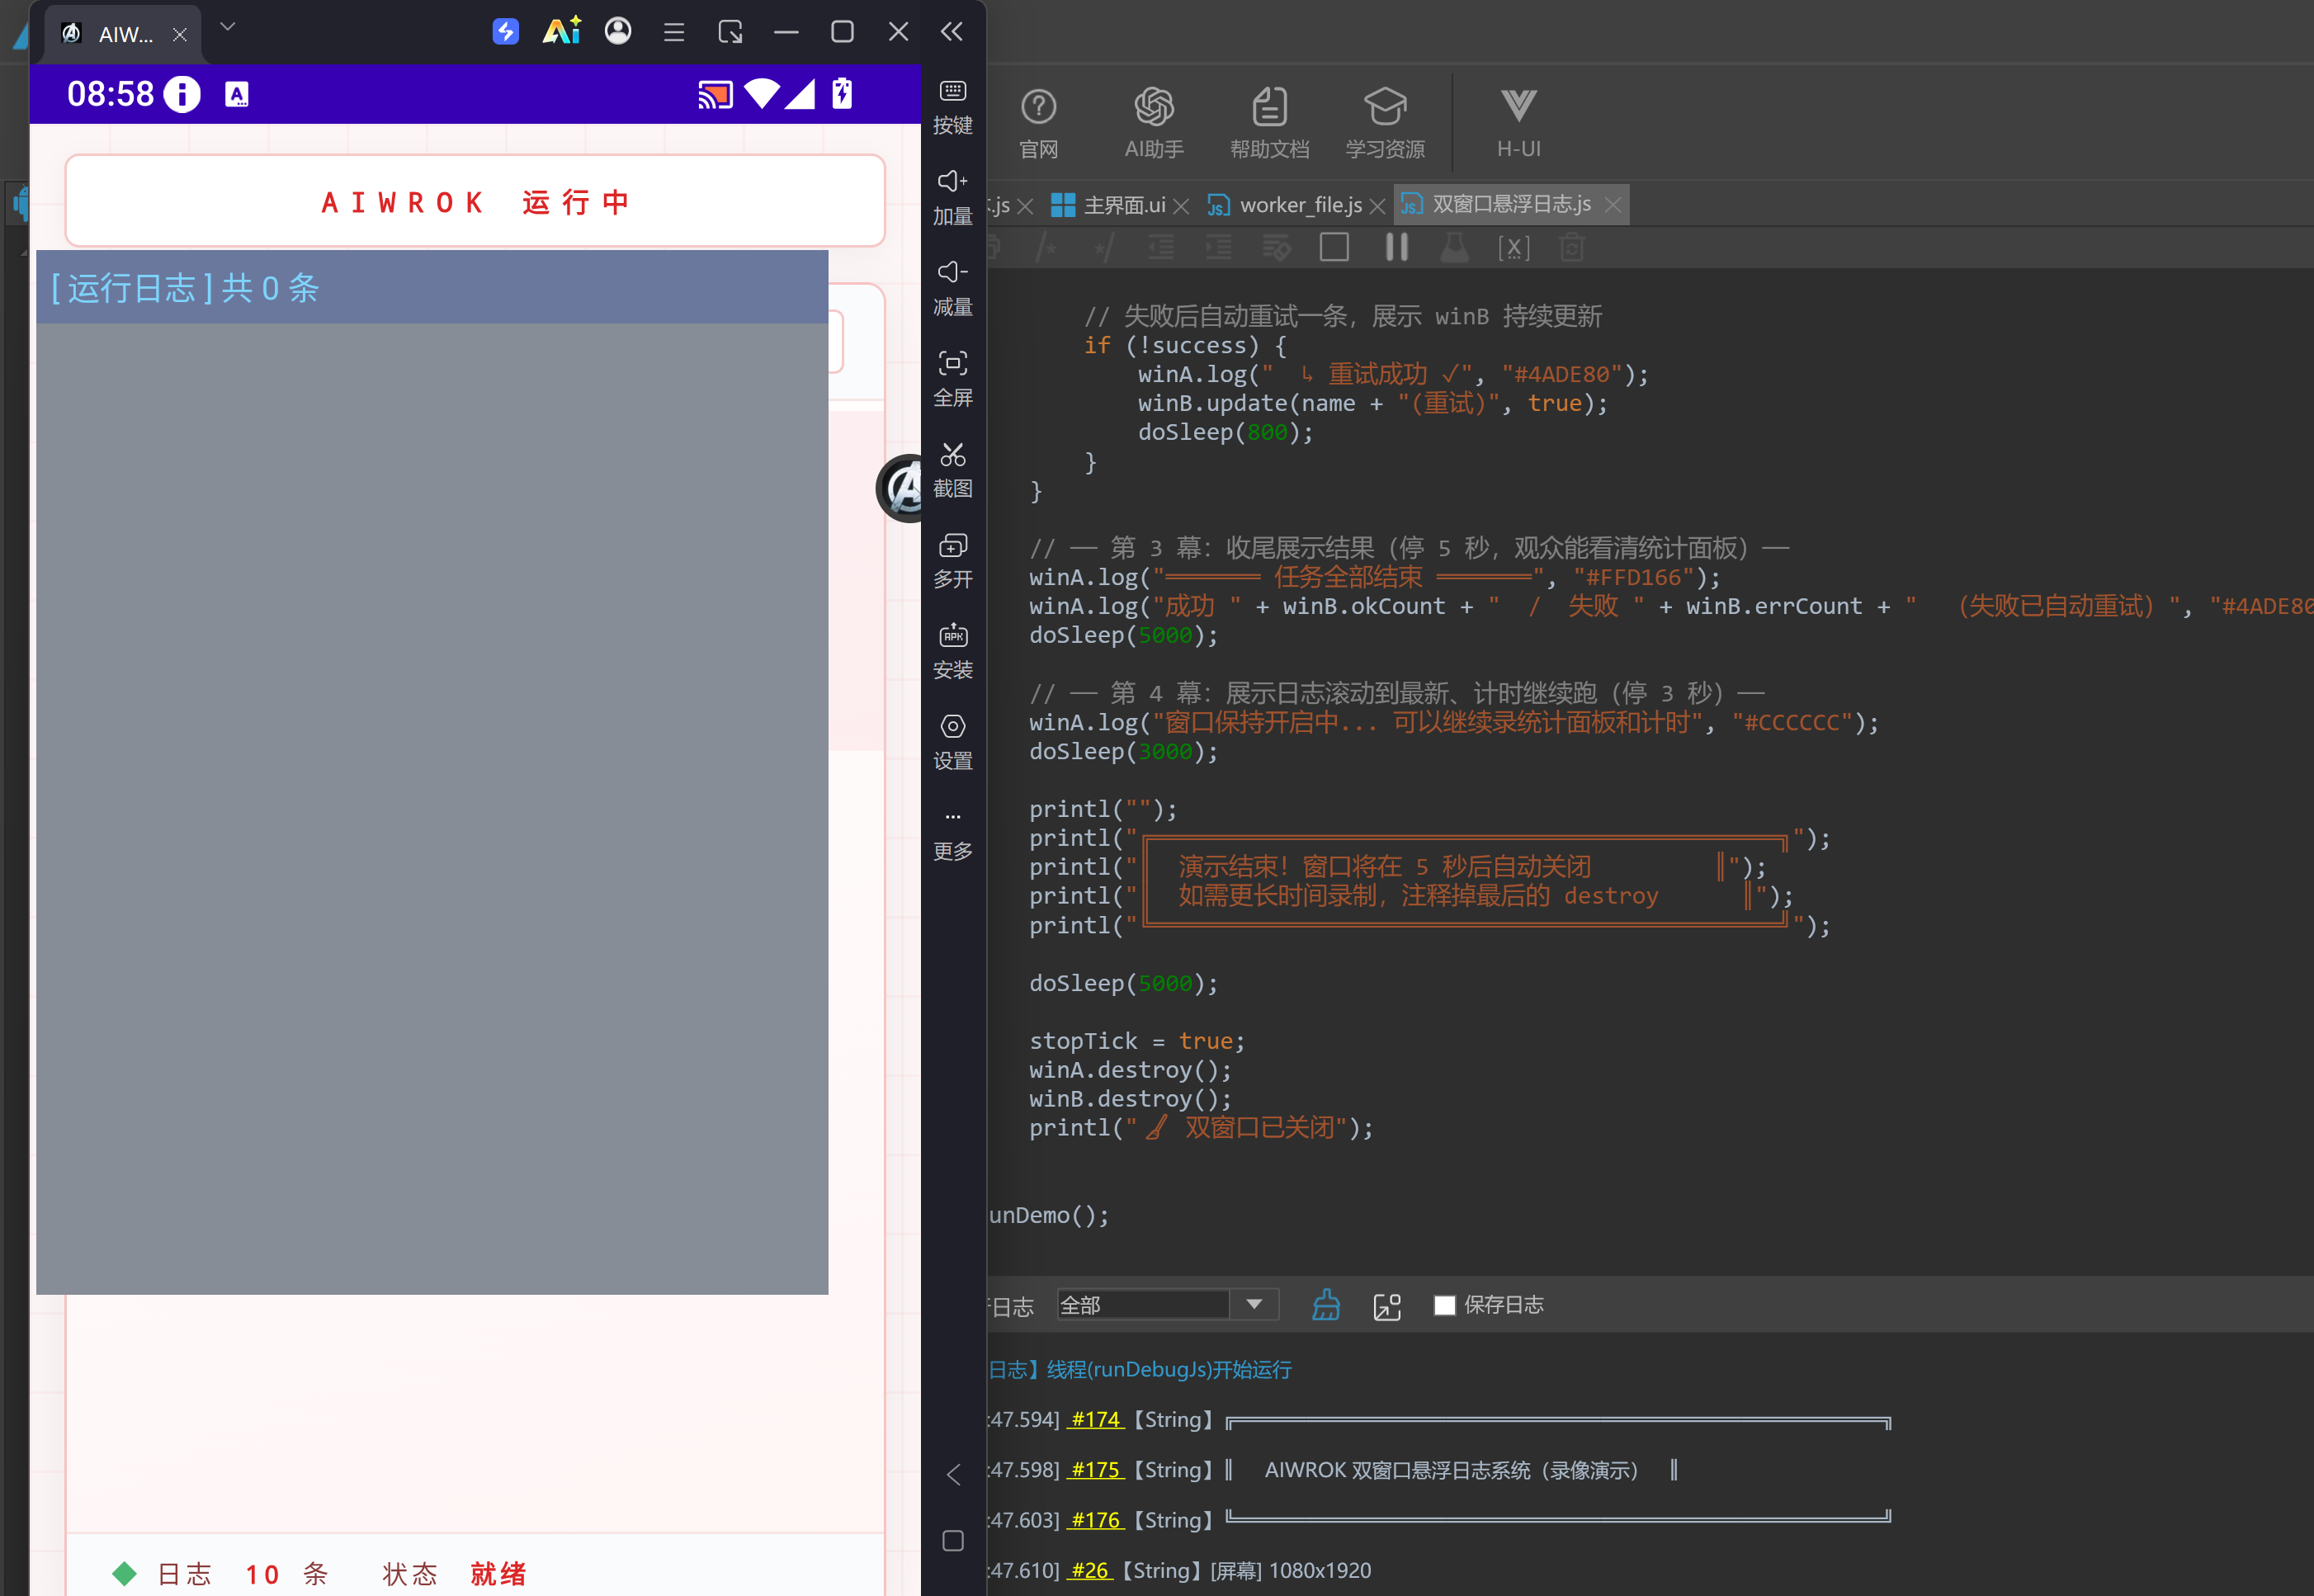The width and height of the screenshot is (2314, 1596).
Task: Open the emulator hamburger menu
Action: 673,32
